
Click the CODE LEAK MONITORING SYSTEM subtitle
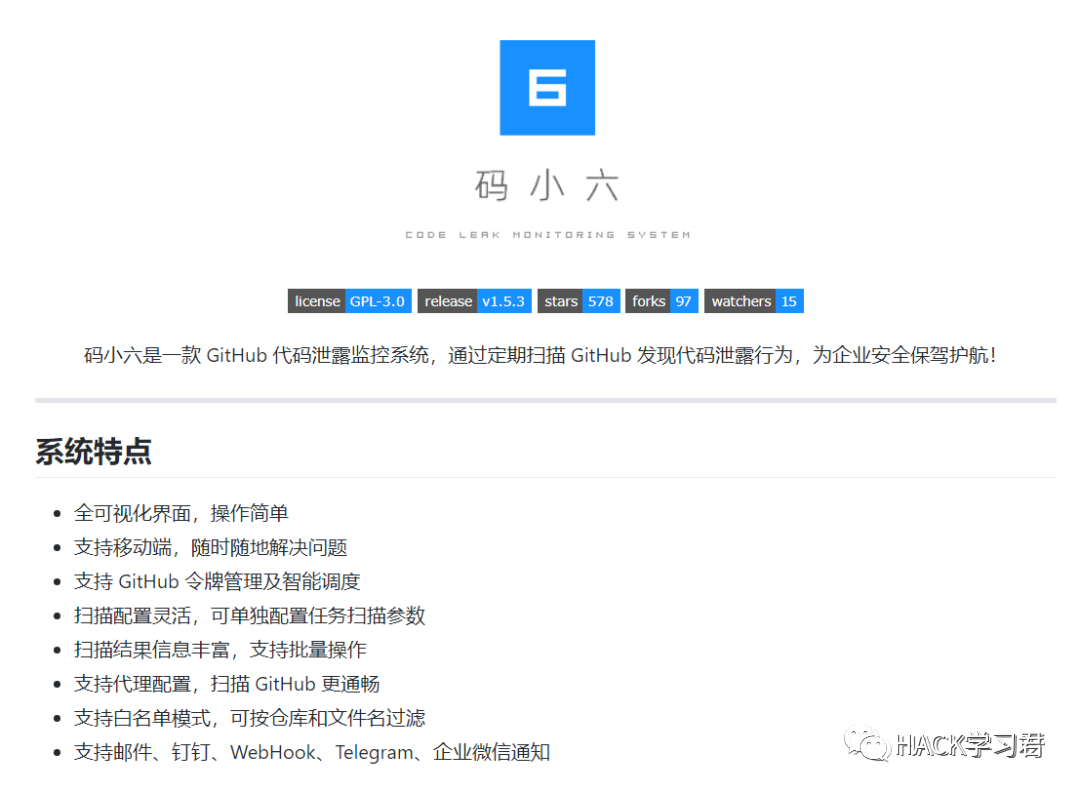(x=548, y=235)
